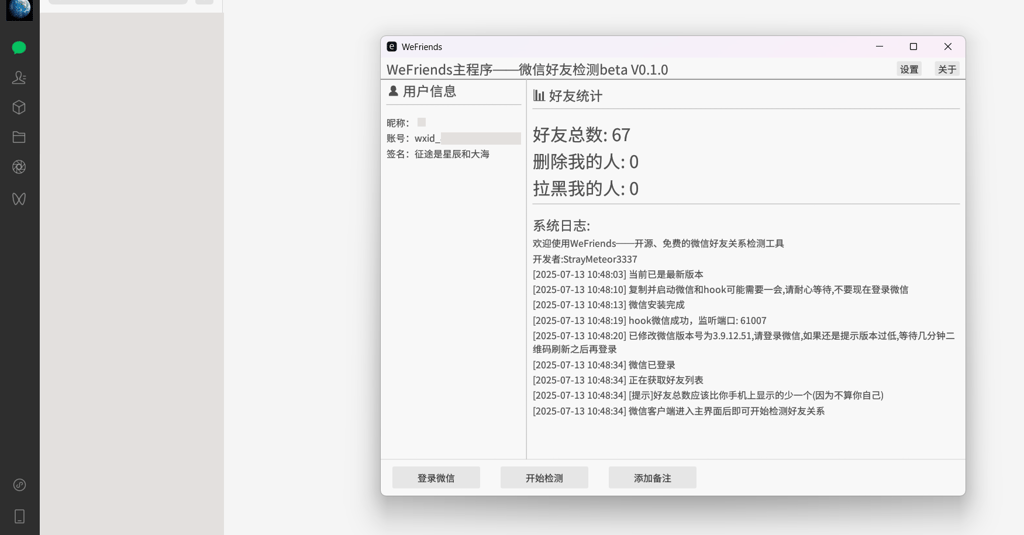Click the log line 正在获取好友列表
Image resolution: width=1024 pixels, height=535 pixels.
618,380
